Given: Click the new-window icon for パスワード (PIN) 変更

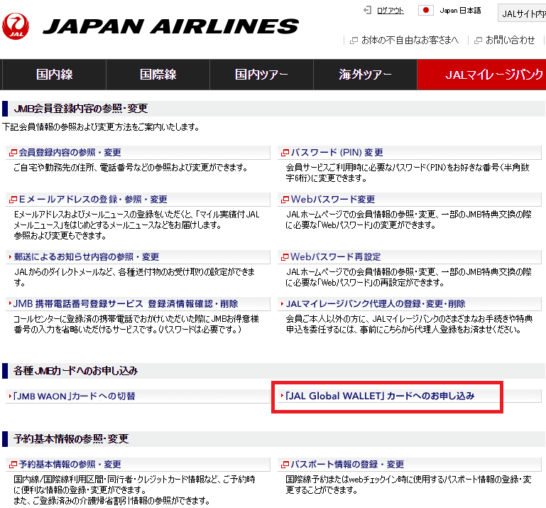Looking at the screenshot, I should tap(285, 153).
